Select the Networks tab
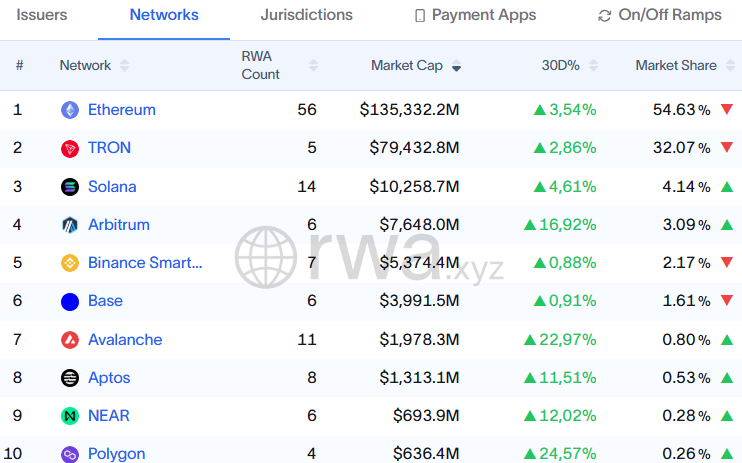The width and height of the screenshot is (742, 463). (164, 15)
